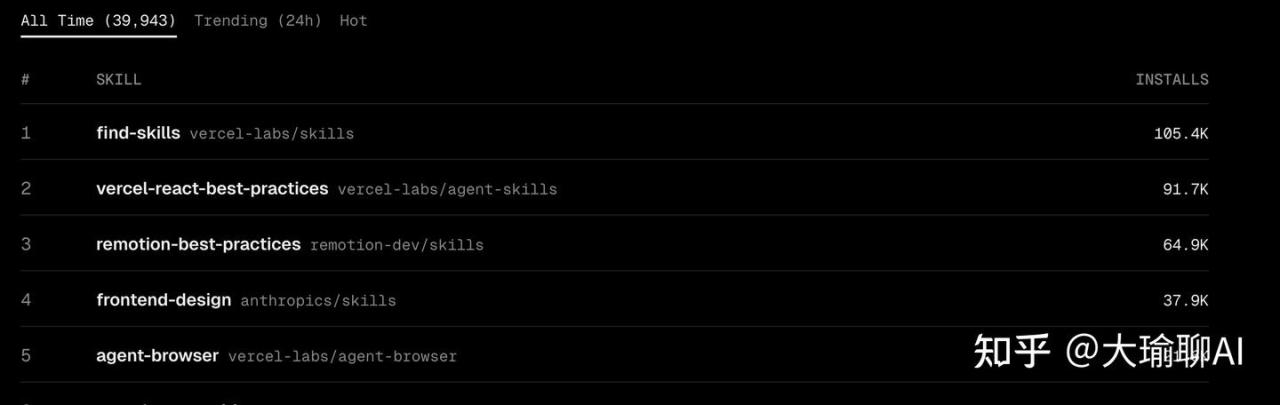Open the frontend-design skill
The height and width of the screenshot is (405, 1280).
point(163,300)
